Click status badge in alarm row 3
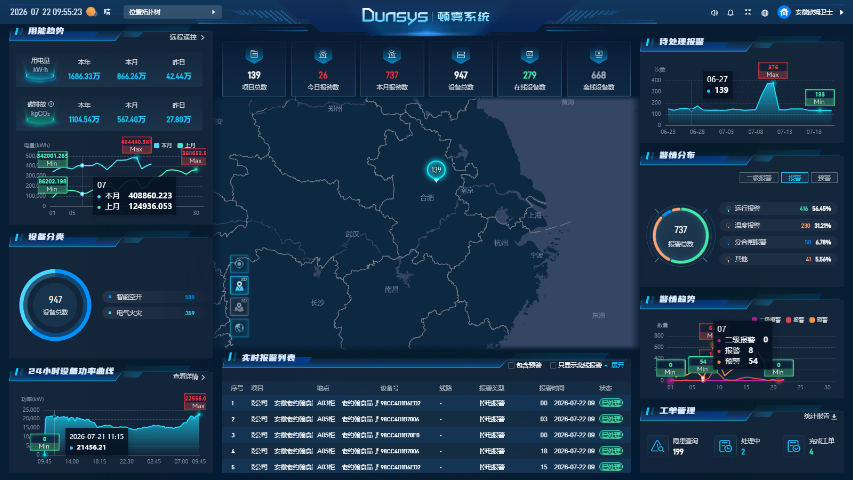Viewport: 853px width, 480px height. [611, 435]
